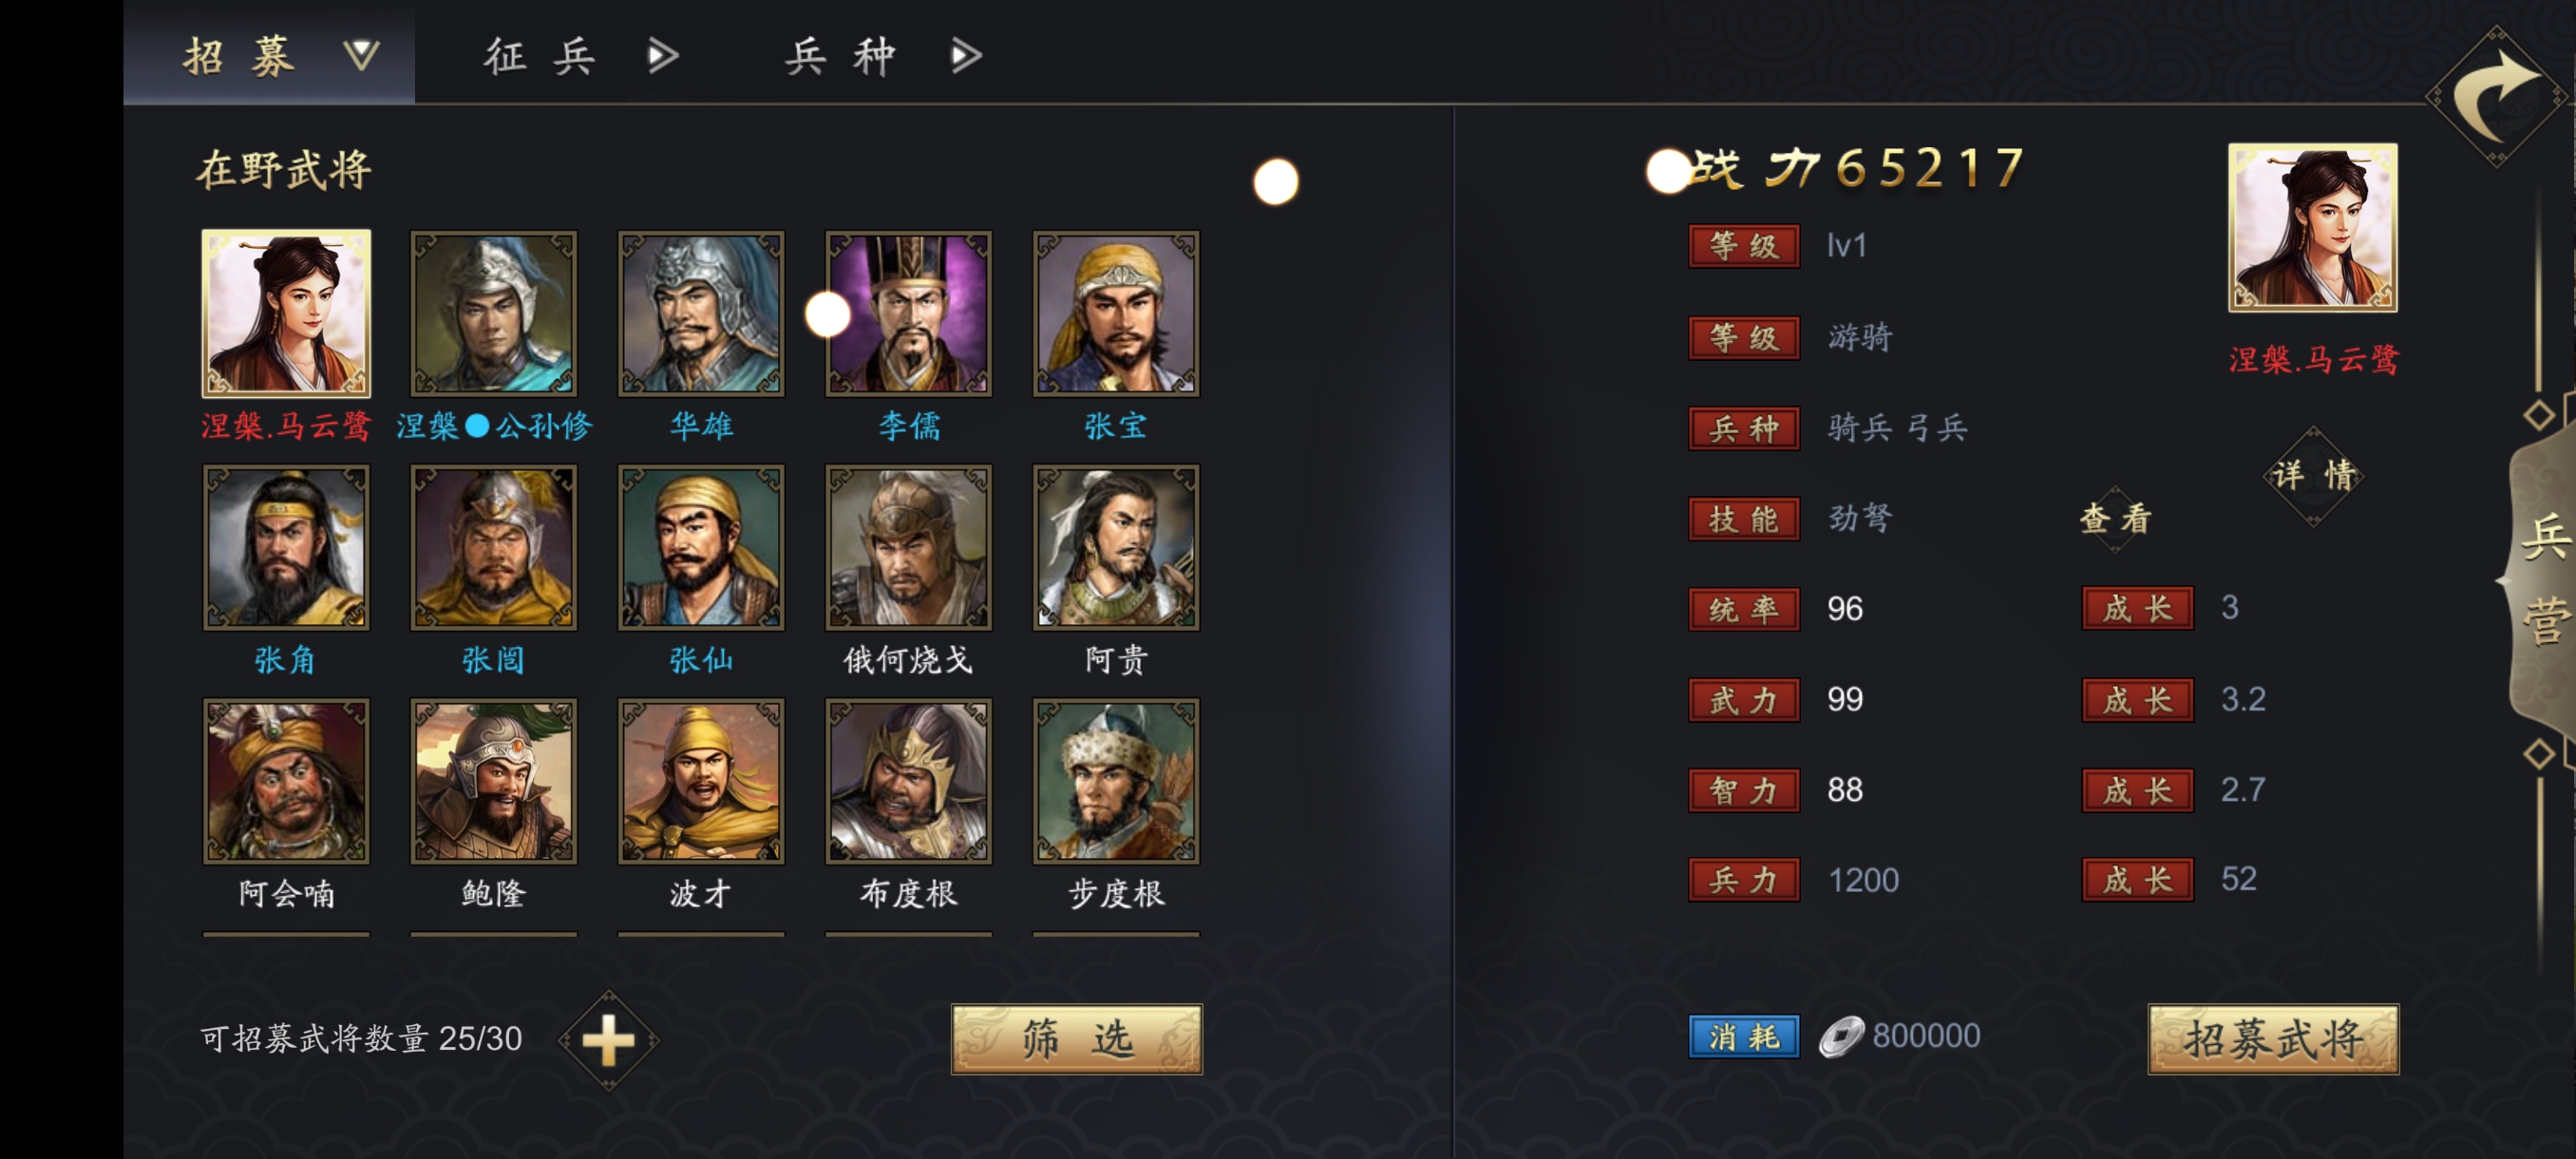Click the golden back arrow icon
The height and width of the screenshot is (1159, 2576).
[x=2497, y=97]
